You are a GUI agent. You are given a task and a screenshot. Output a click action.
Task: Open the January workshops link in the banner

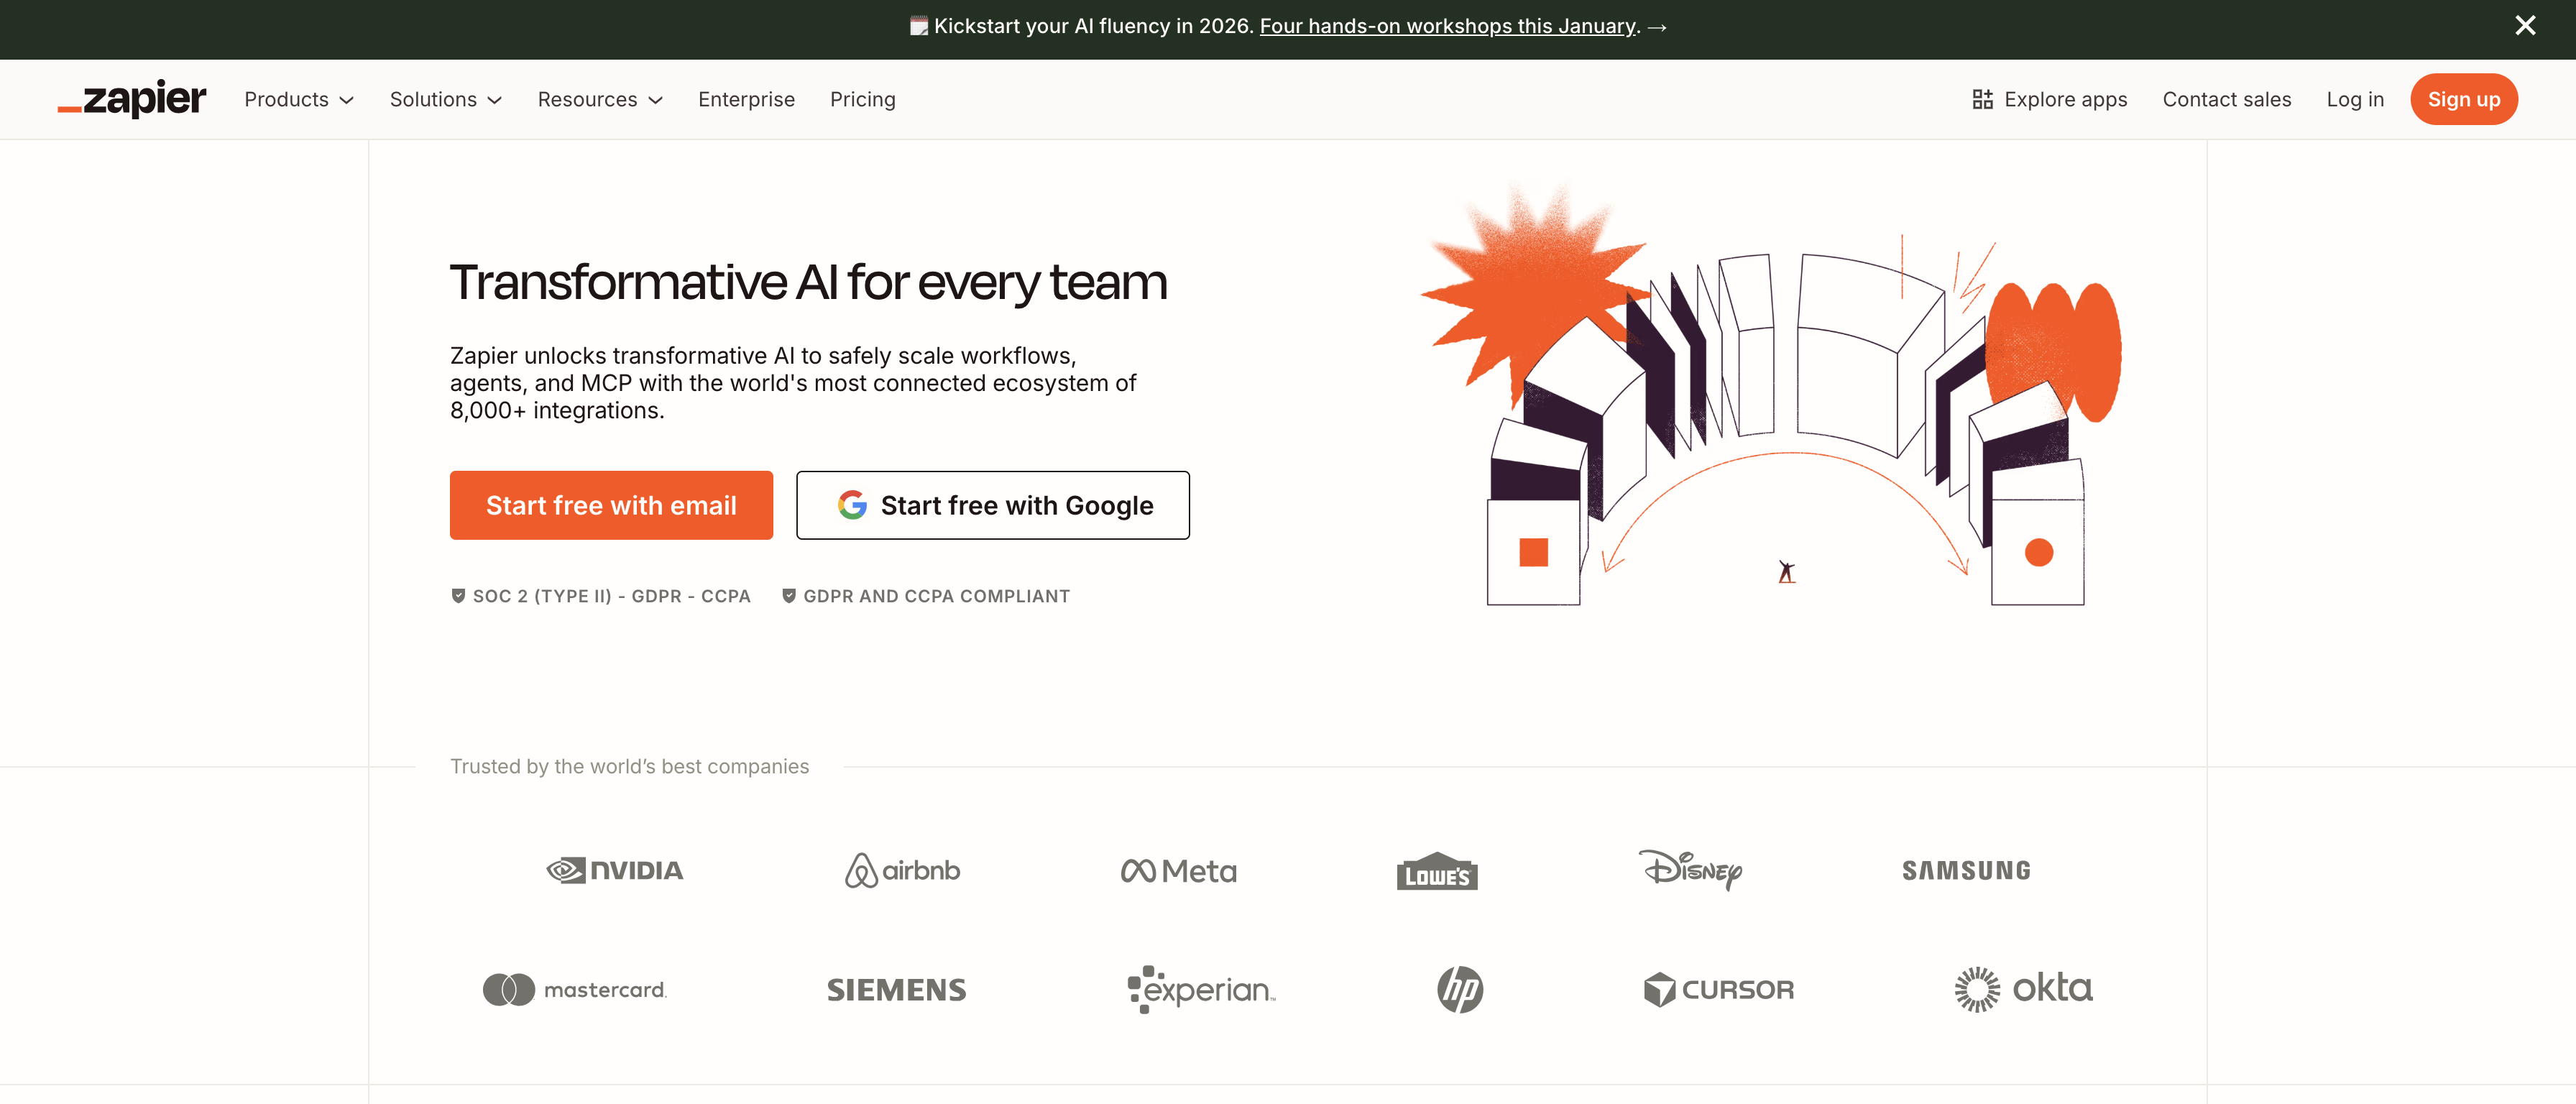click(x=1447, y=26)
